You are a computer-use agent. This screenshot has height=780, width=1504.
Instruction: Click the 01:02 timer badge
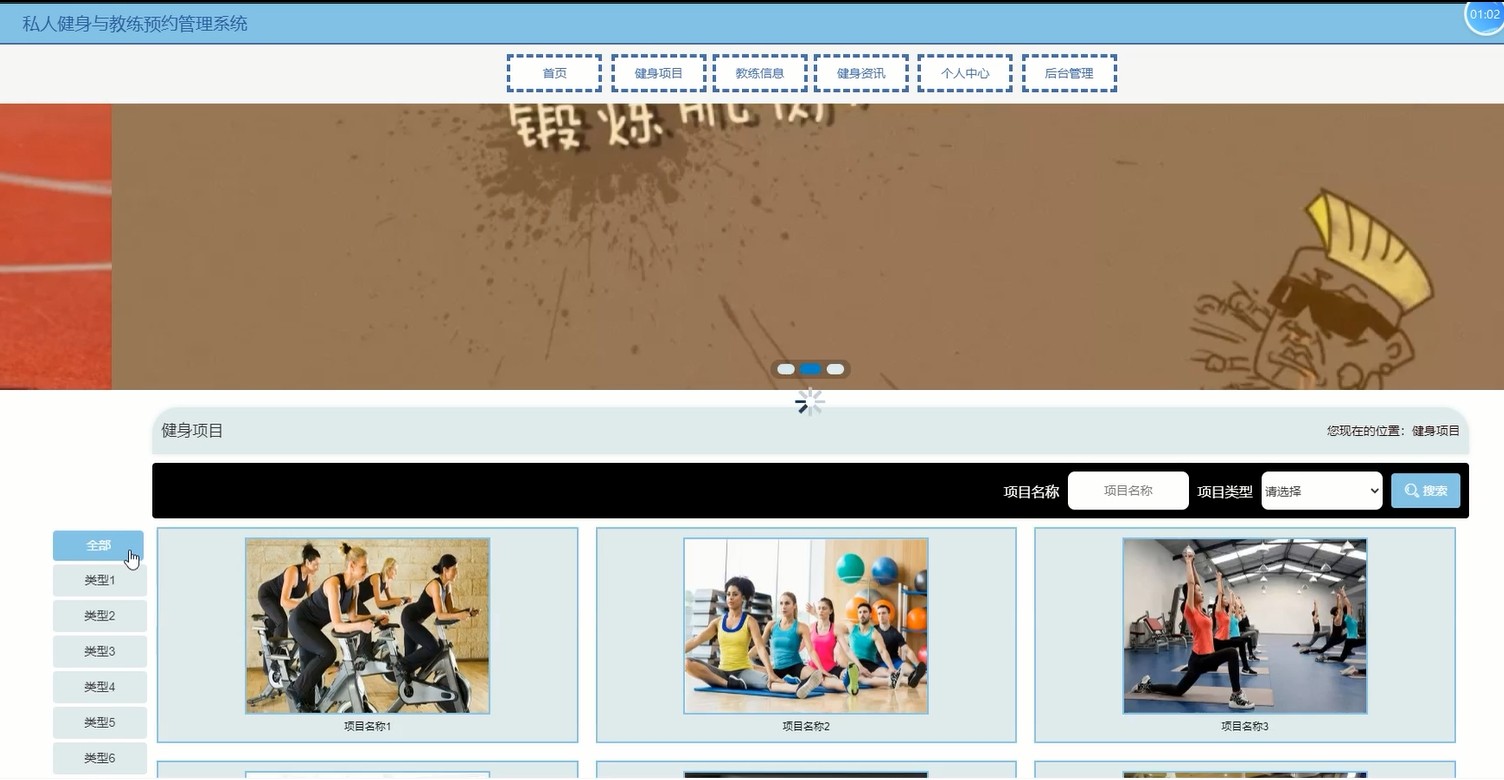pyautogui.click(x=1485, y=15)
